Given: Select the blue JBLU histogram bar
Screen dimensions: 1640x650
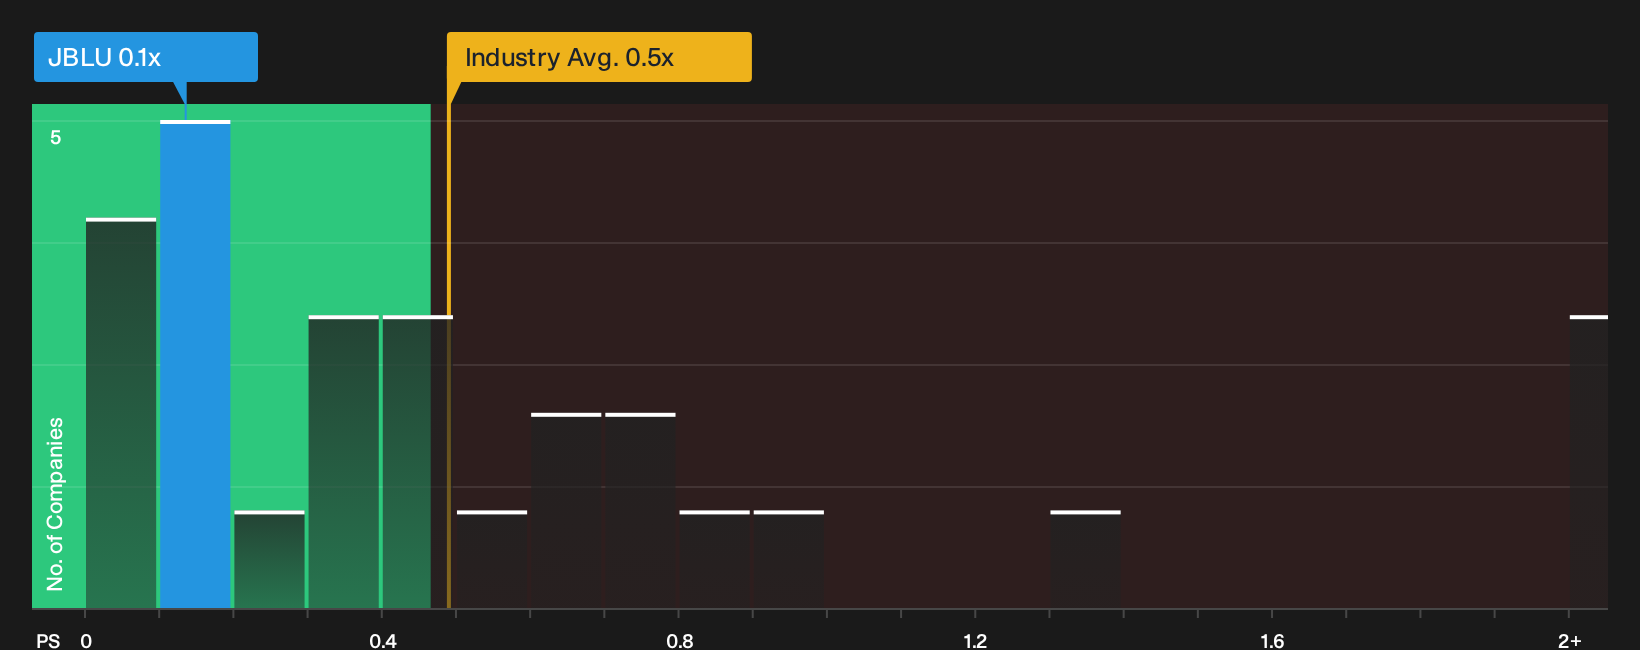Looking at the screenshot, I should click(195, 364).
